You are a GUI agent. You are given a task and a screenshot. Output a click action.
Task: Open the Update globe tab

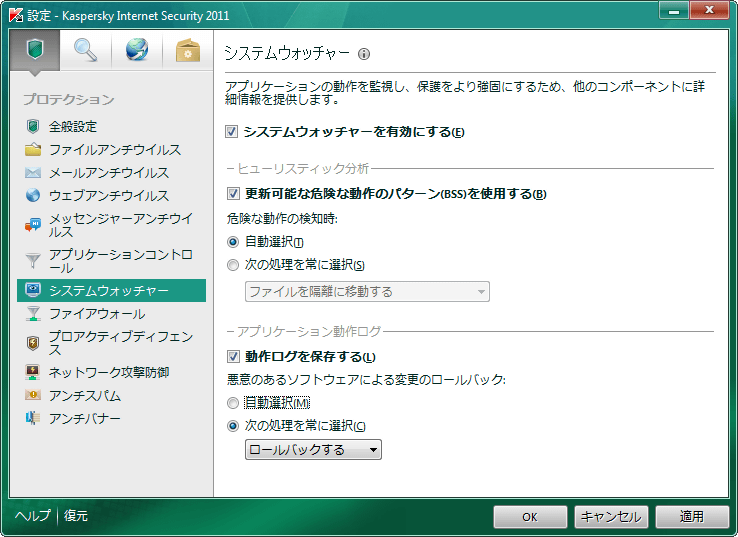tap(136, 50)
